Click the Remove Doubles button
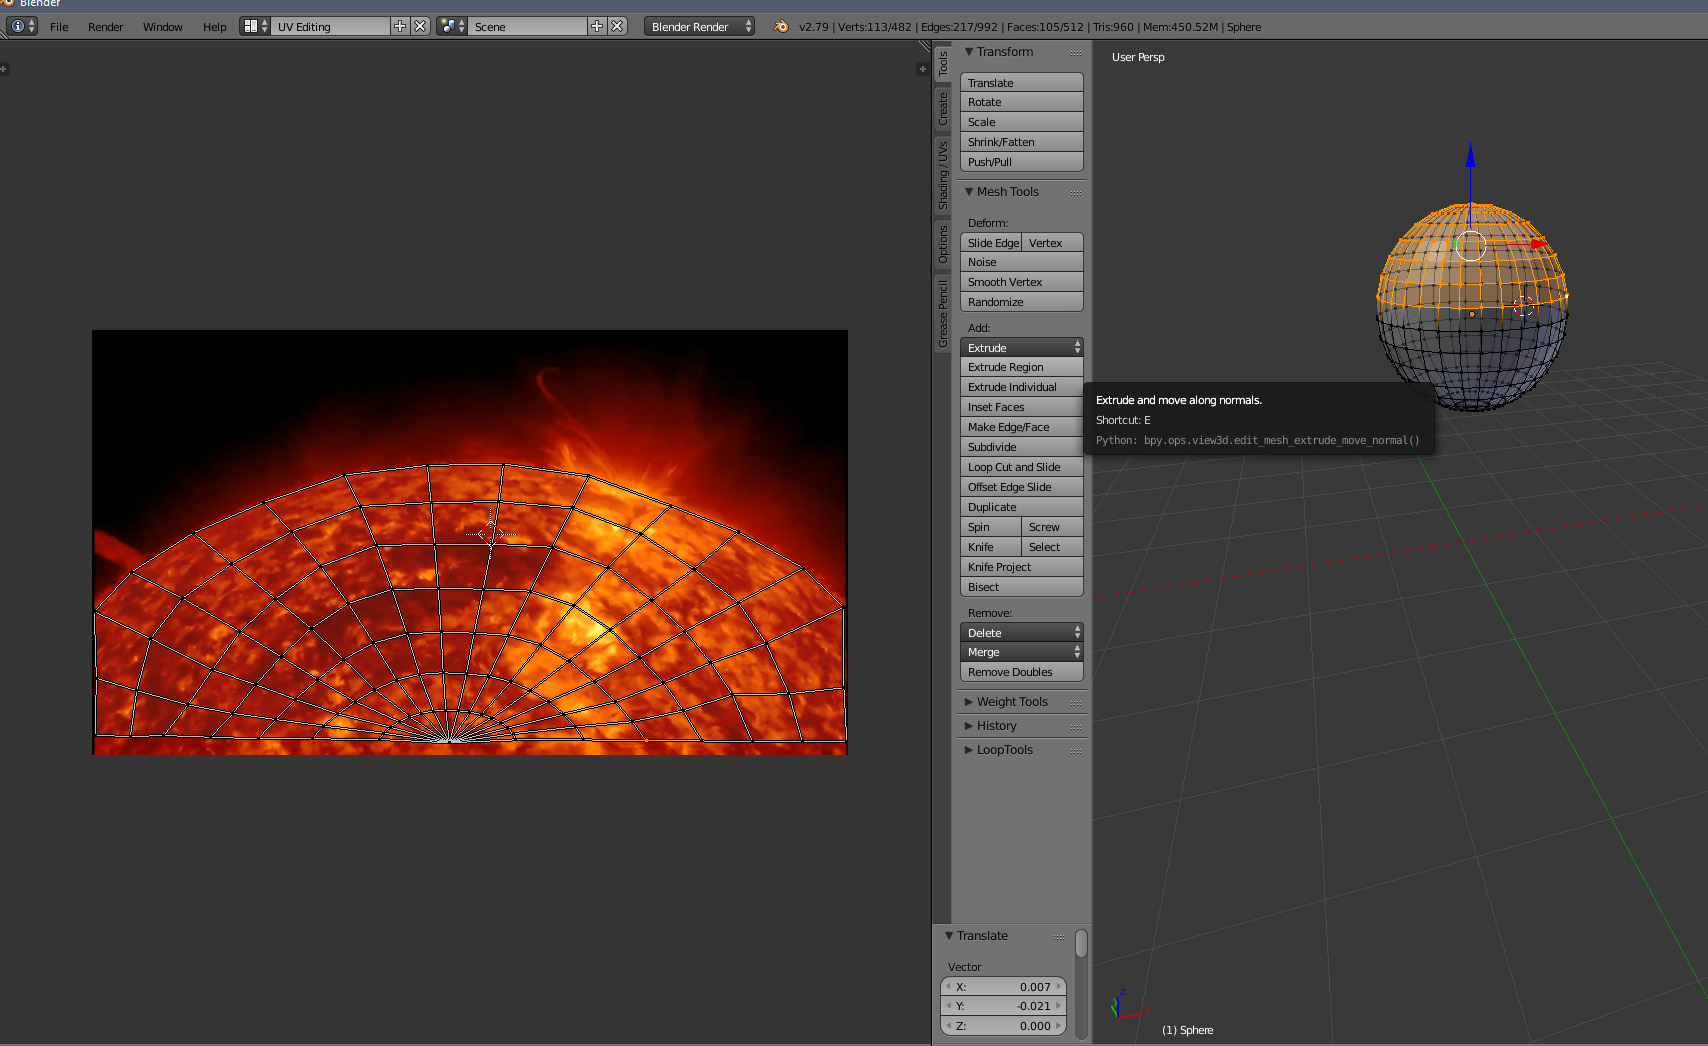The height and width of the screenshot is (1046, 1708). point(1022,672)
